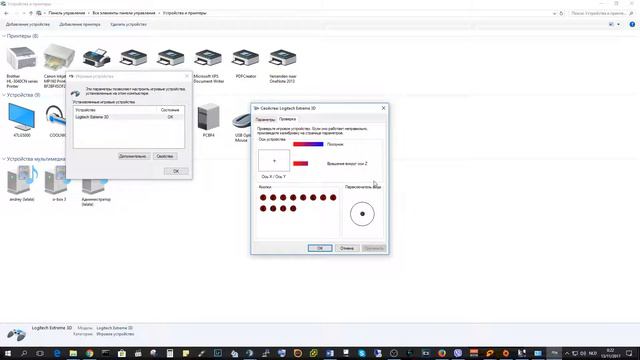Image resolution: width=640 pixels, height=360 pixels.
Task: Open Microsoft Store from the taskbar
Action: pyautogui.click(x=122, y=353)
